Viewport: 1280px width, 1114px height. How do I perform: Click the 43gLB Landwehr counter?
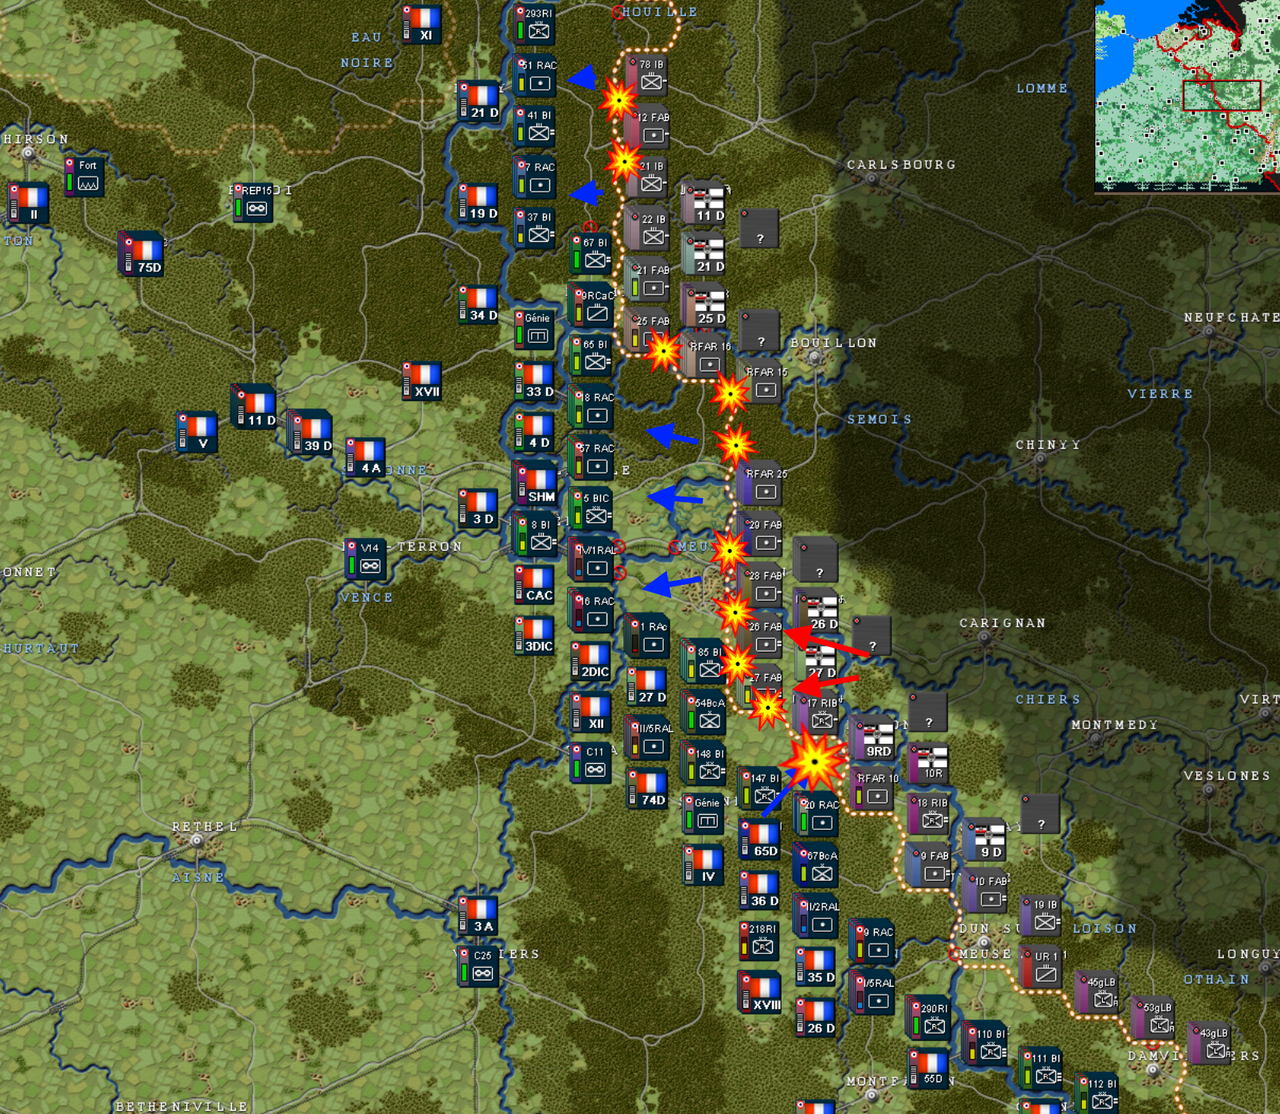pos(1212,1044)
